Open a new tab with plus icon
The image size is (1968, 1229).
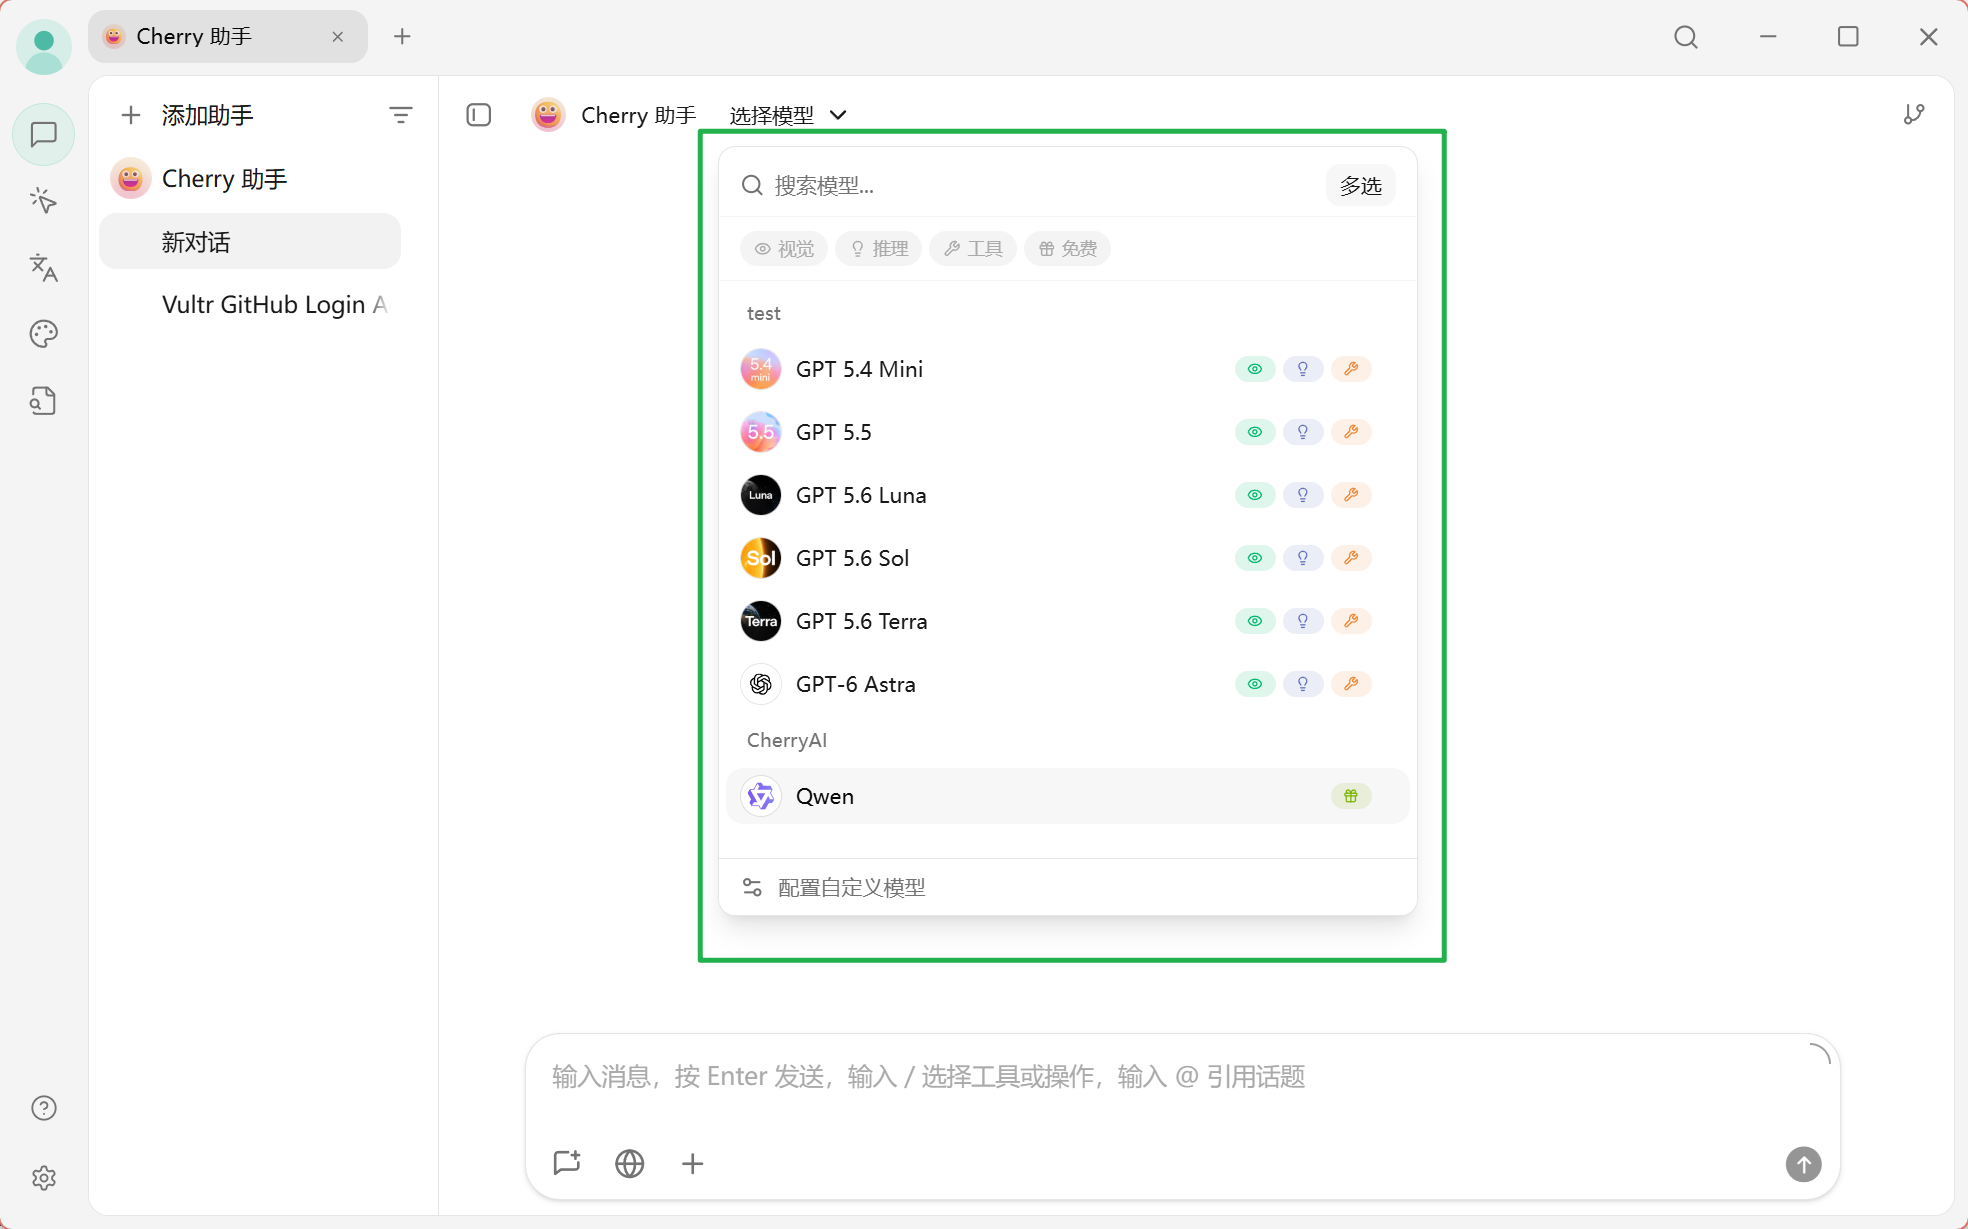tap(402, 37)
